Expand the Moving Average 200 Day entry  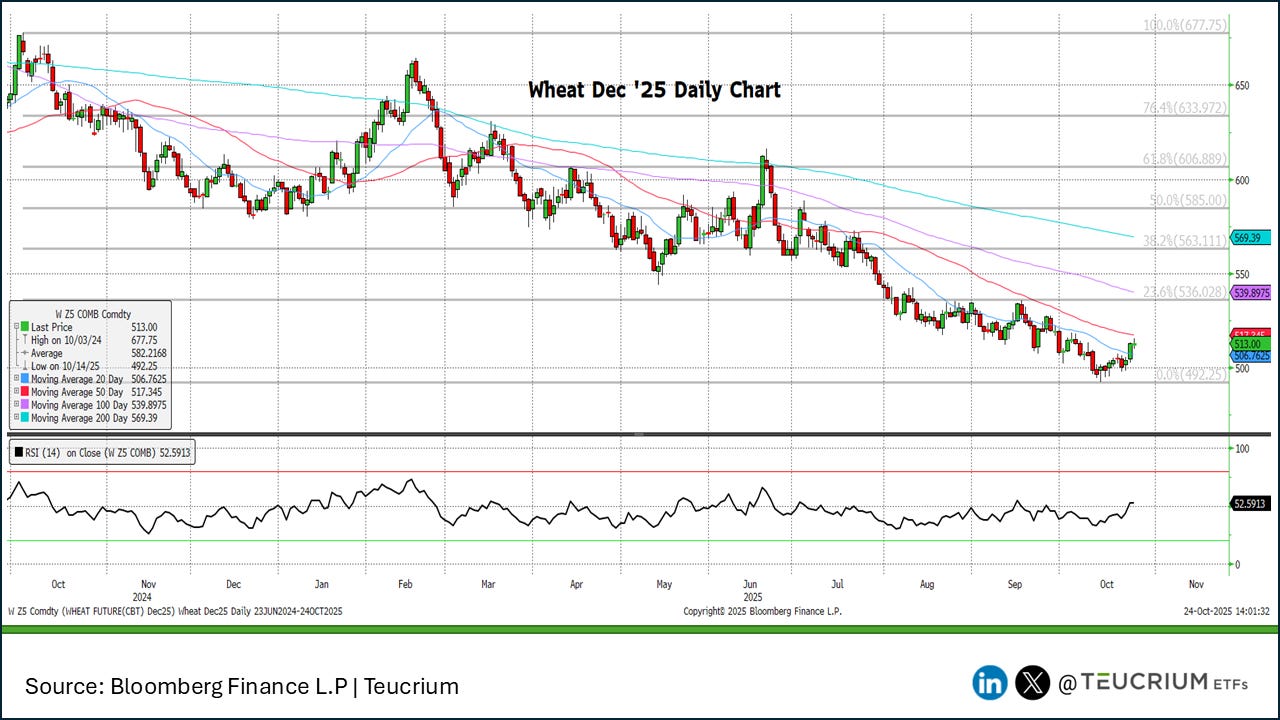14,417
